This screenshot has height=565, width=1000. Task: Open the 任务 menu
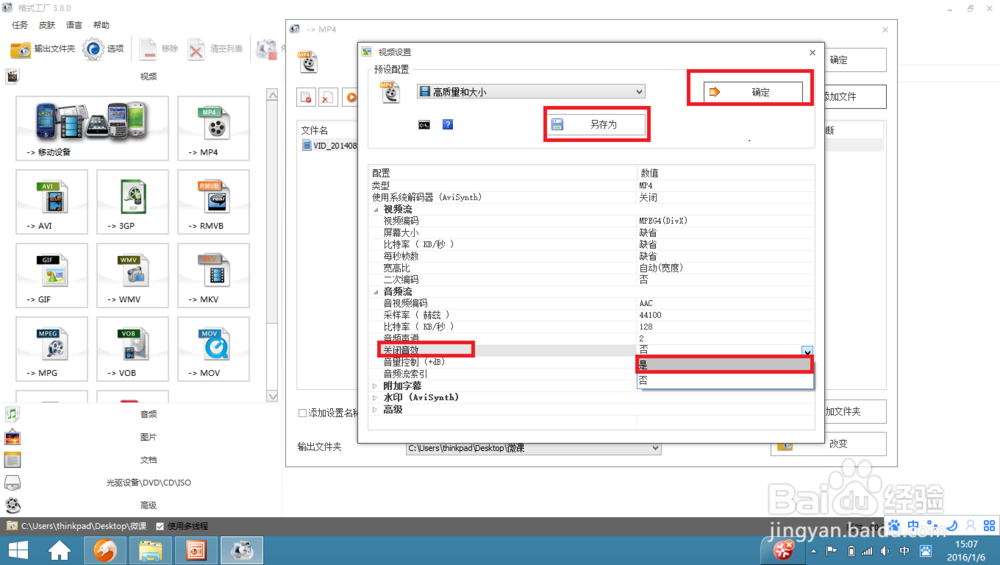click(x=20, y=25)
